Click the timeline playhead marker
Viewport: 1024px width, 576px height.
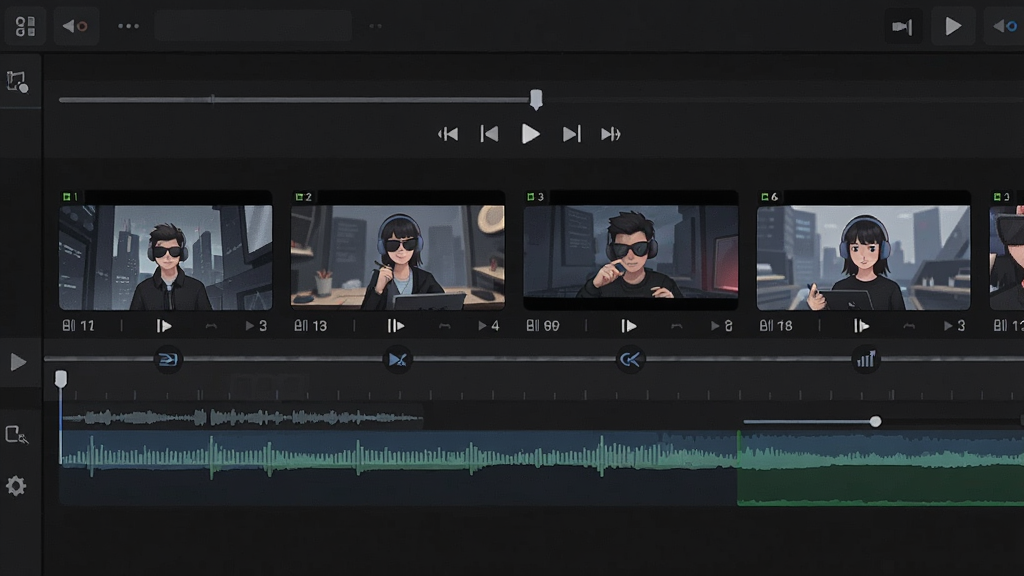click(61, 378)
